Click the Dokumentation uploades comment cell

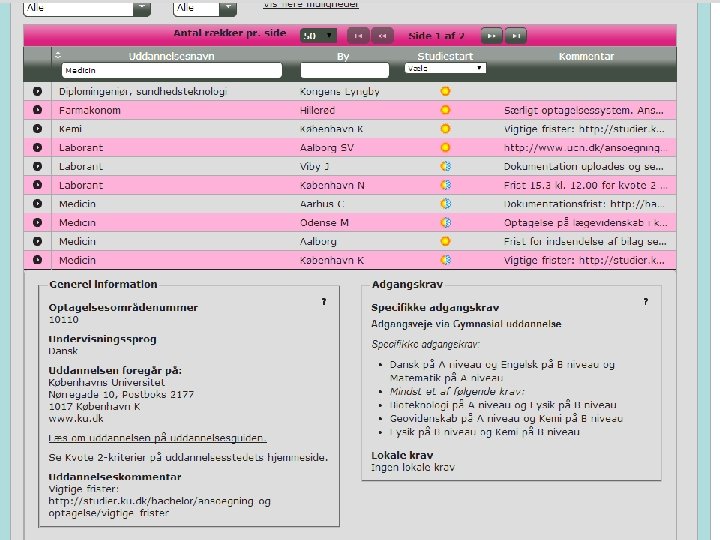click(x=584, y=166)
